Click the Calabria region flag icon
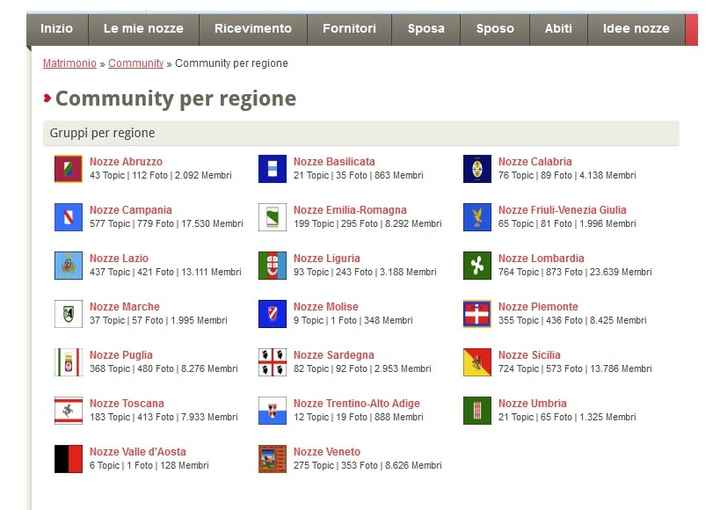The width and height of the screenshot is (720, 510). 477,169
